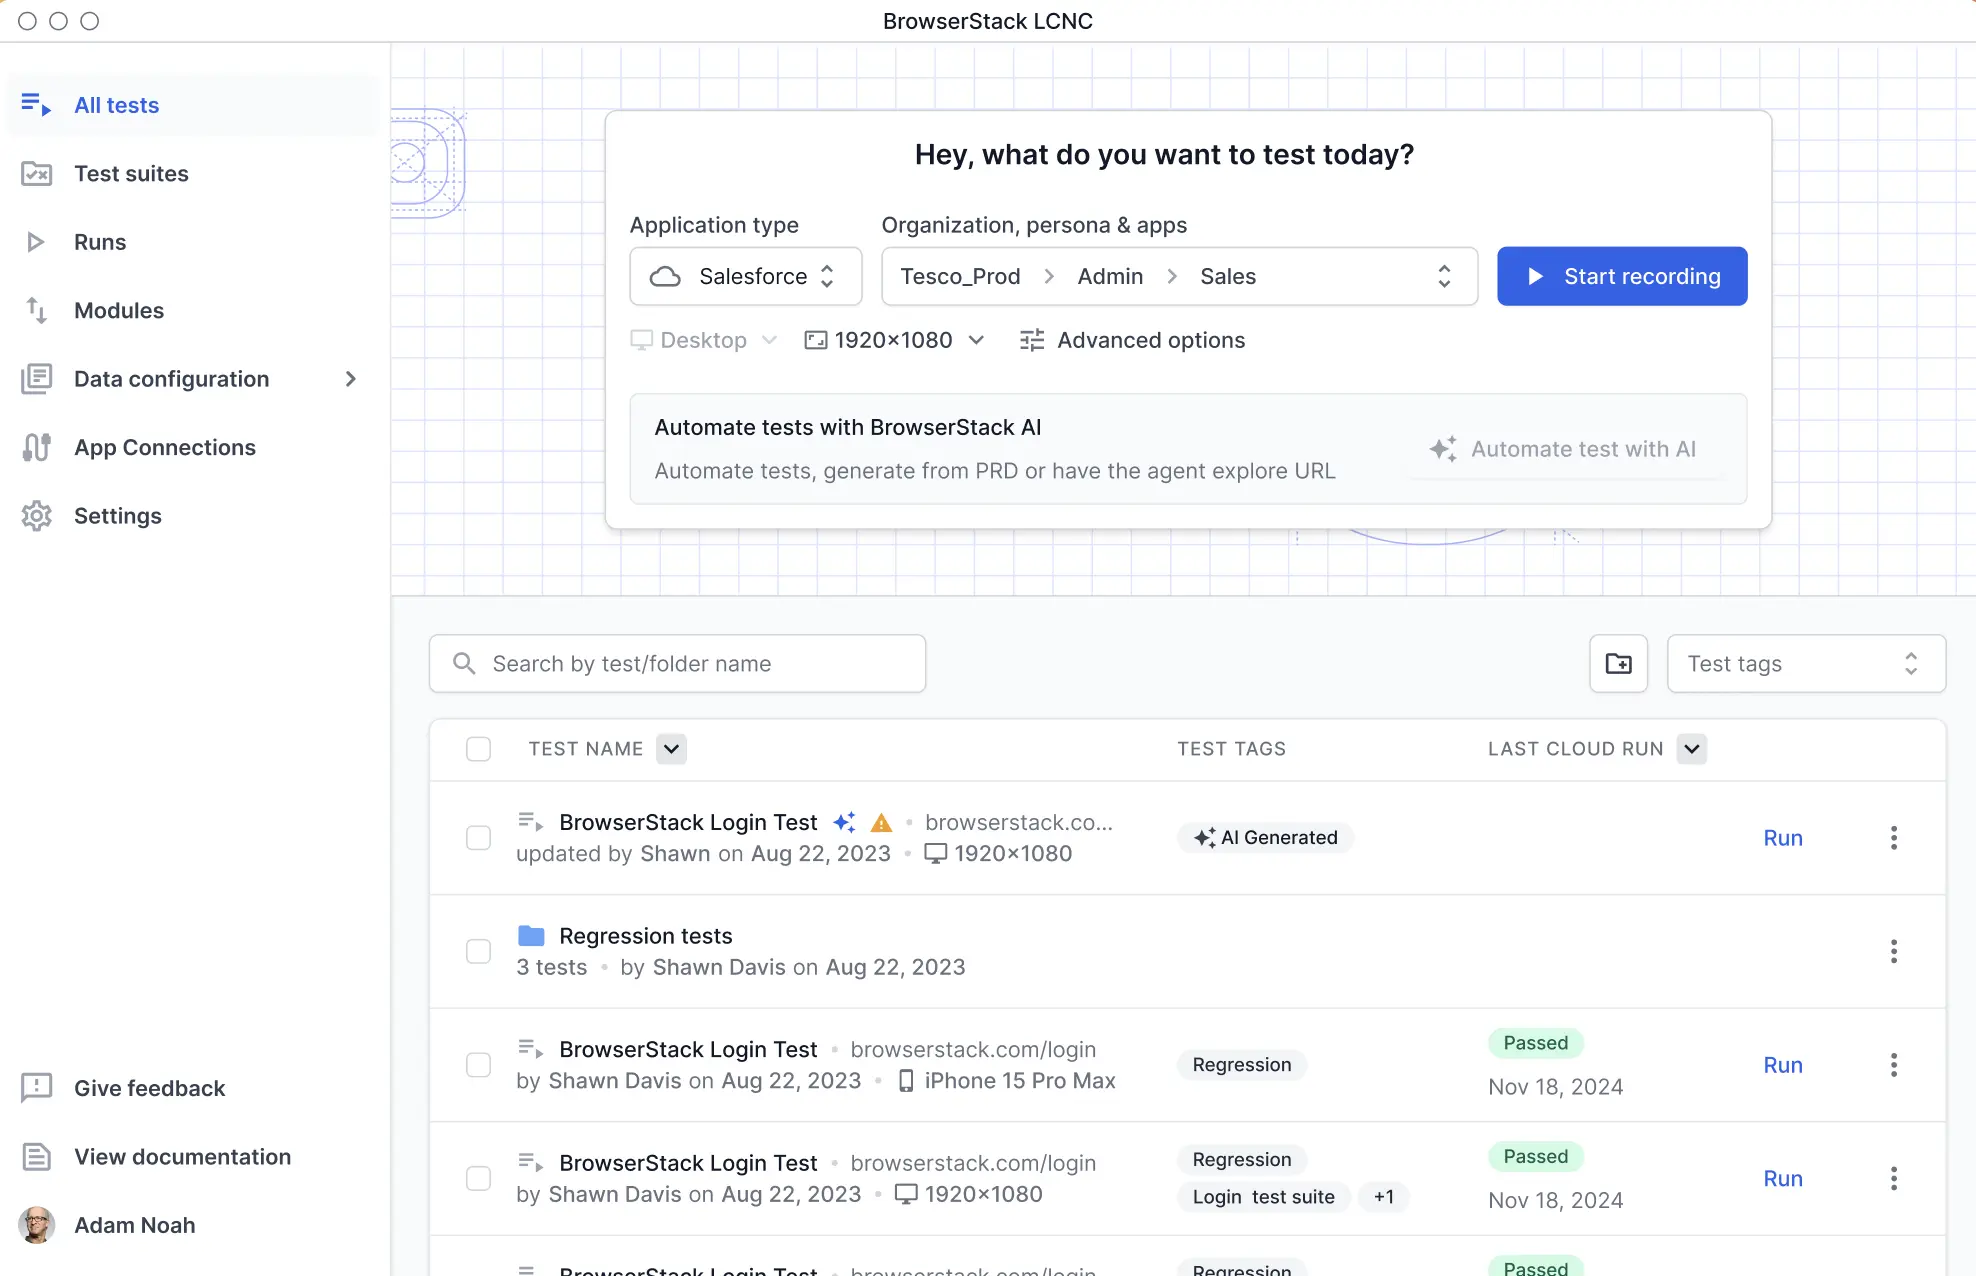
Task: Click the Search by test/folder name field
Action: coord(677,664)
